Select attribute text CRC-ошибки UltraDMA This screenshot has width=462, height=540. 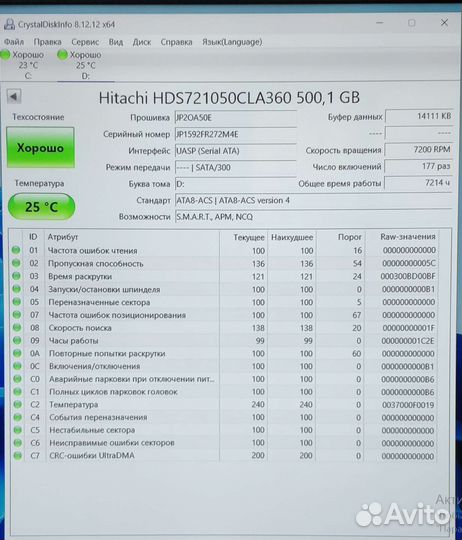92,456
